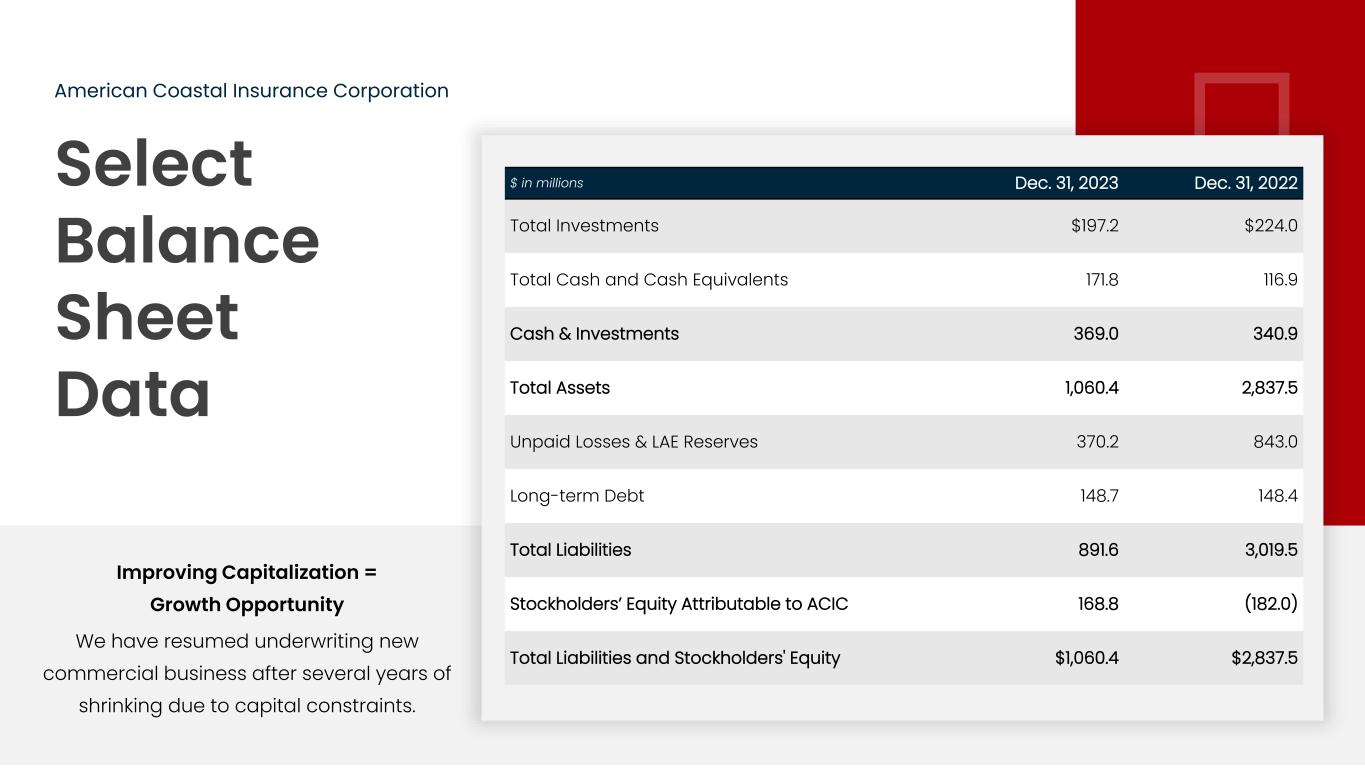Select the Total Investments row label
The width and height of the screenshot is (1365, 768).
[x=584, y=226]
